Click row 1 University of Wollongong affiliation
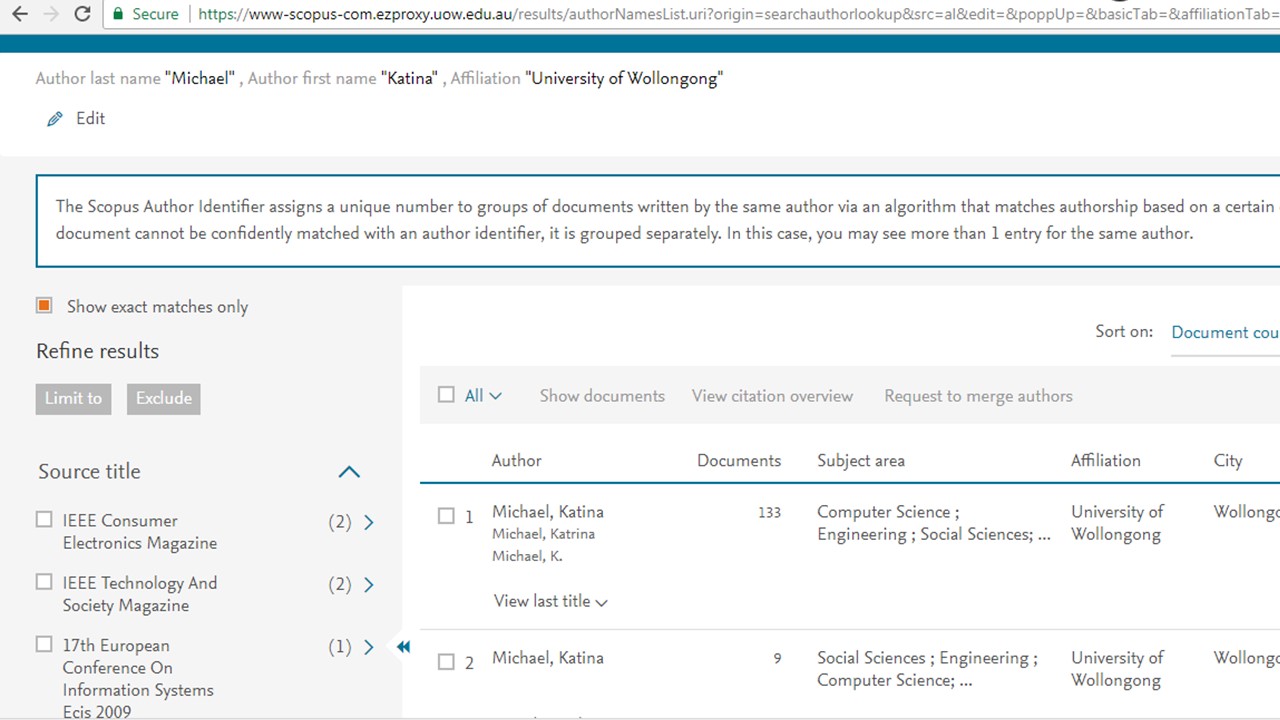This screenshot has width=1280, height=720. pyautogui.click(x=1117, y=523)
